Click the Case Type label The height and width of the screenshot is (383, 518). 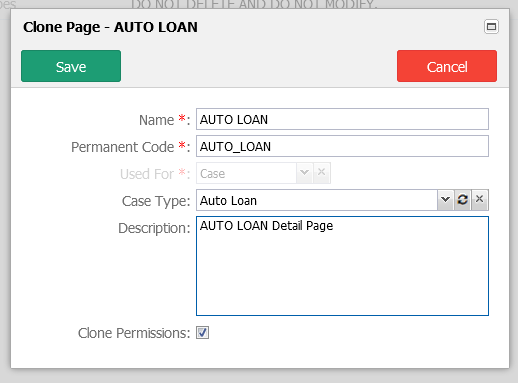pyautogui.click(x=156, y=201)
